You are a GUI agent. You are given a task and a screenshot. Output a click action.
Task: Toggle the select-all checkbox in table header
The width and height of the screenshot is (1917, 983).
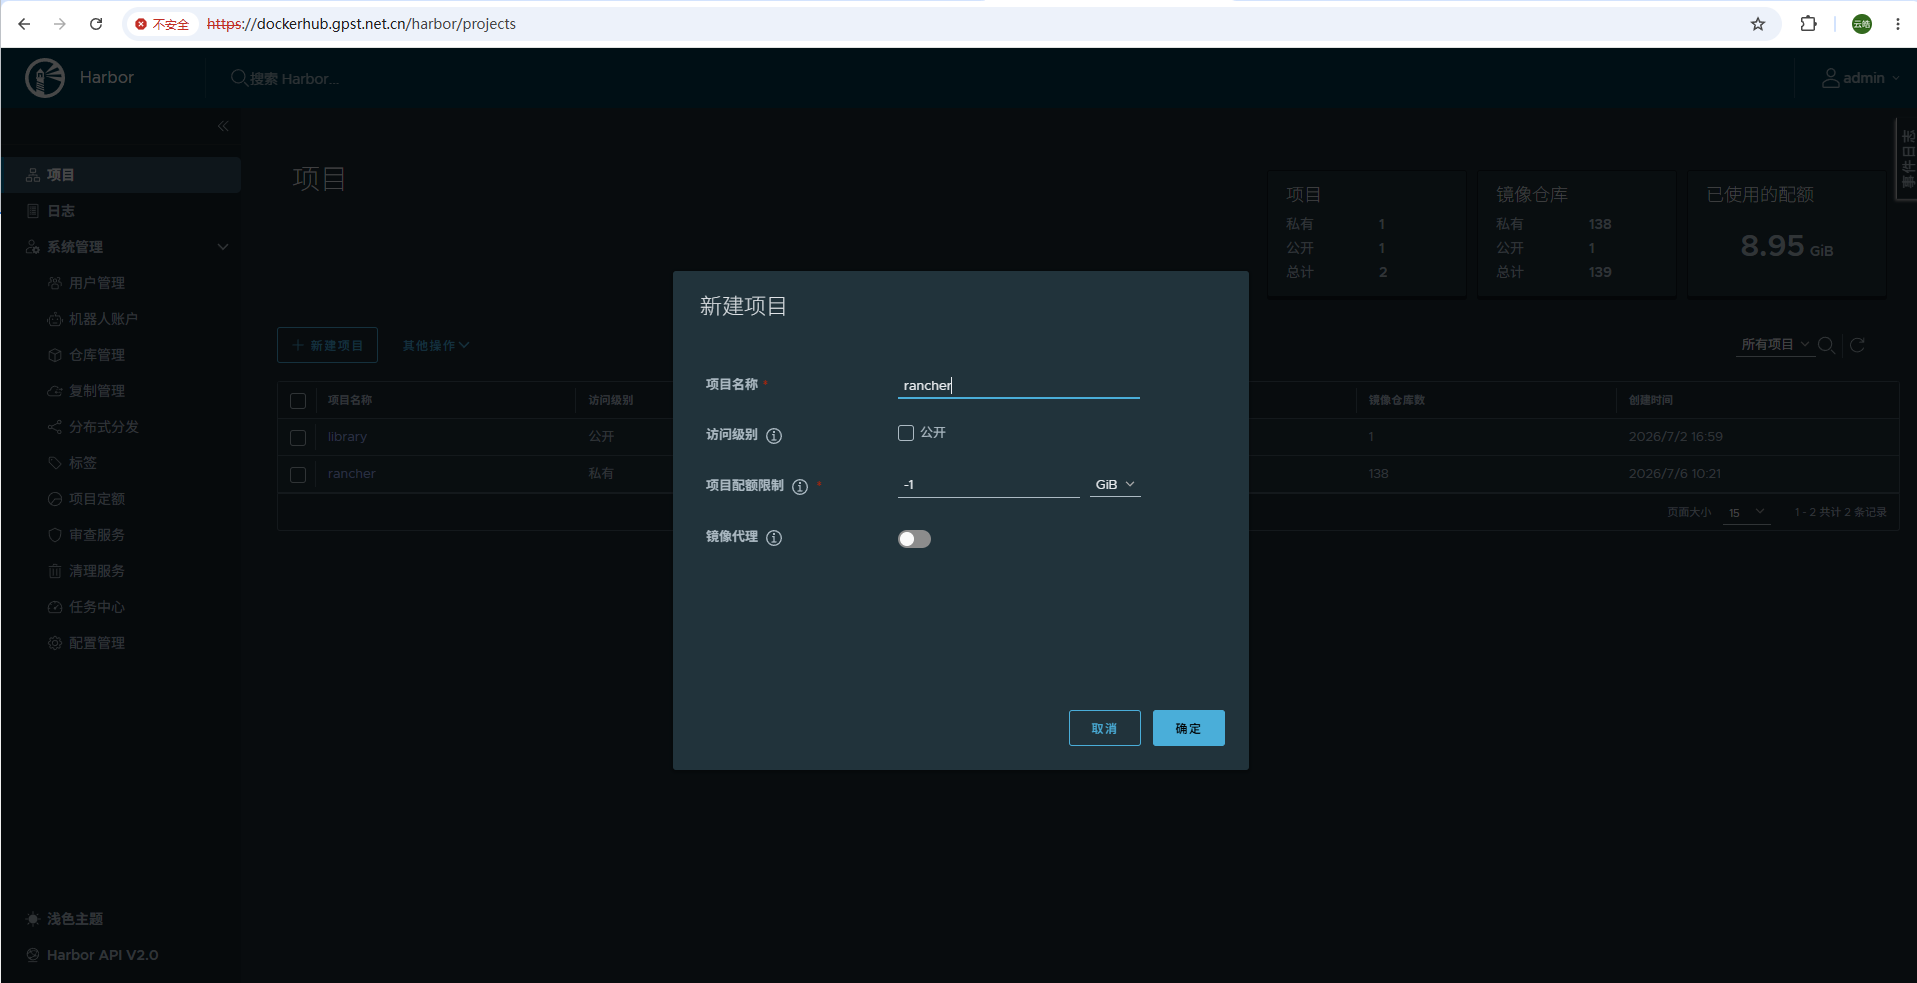tap(298, 401)
